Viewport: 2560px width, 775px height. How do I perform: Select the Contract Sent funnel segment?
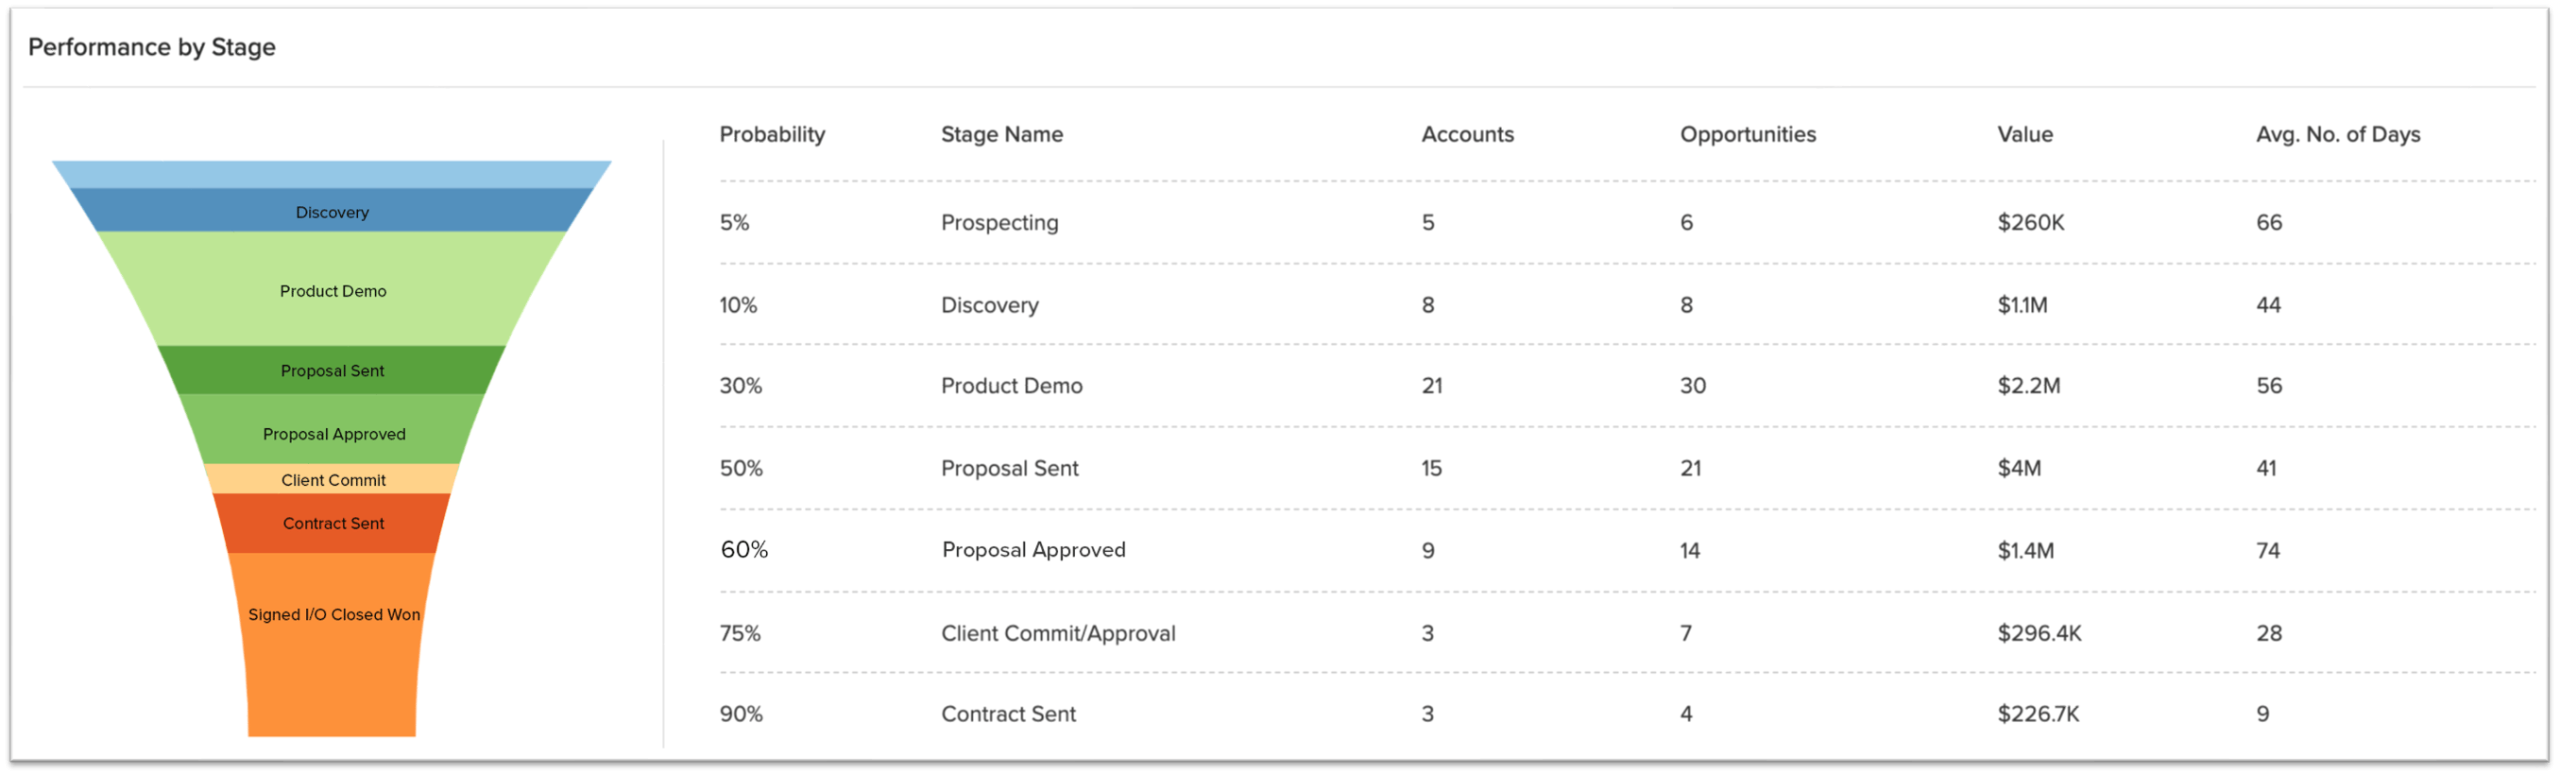332,523
